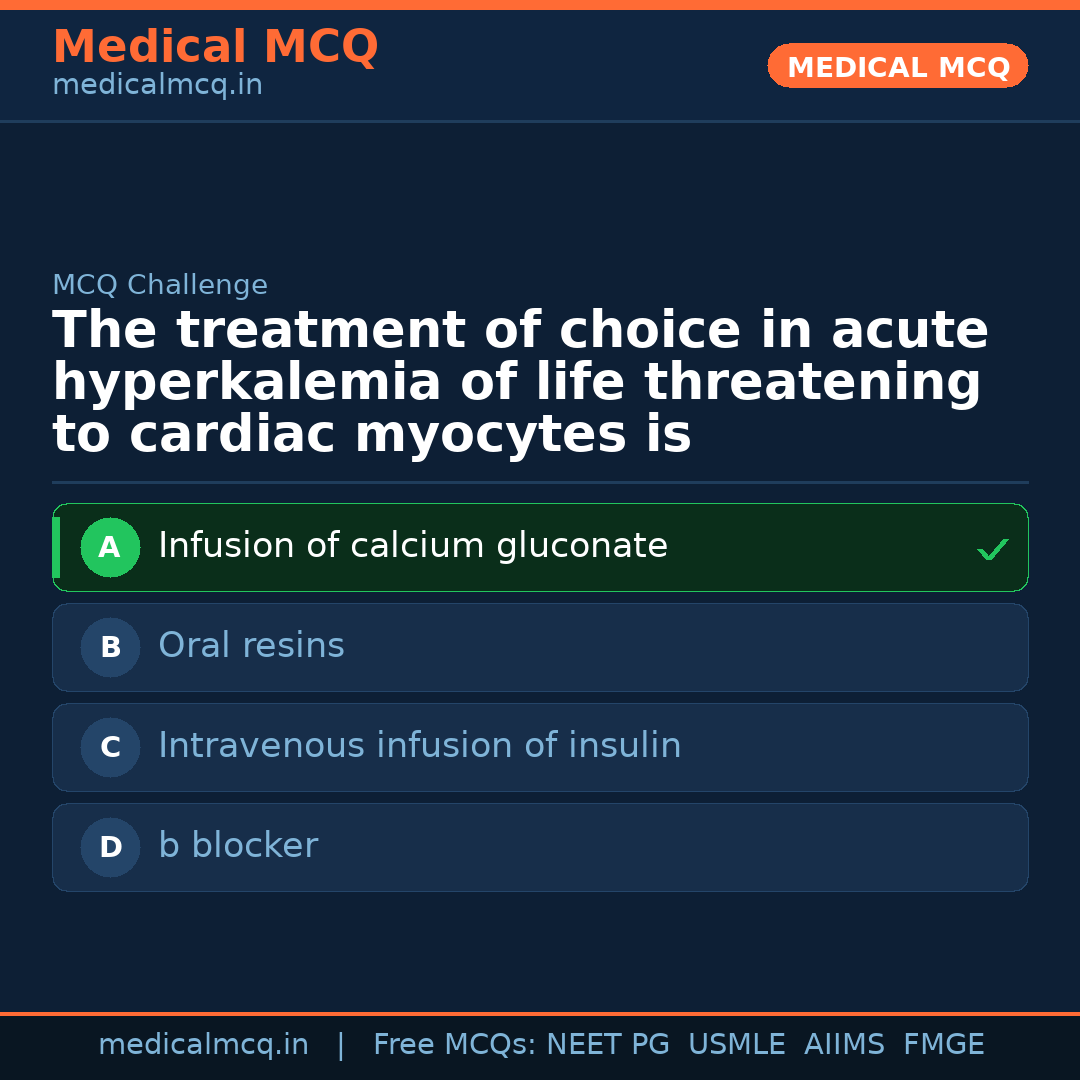
Task: Click the D letter circle icon
Action: click(110, 847)
